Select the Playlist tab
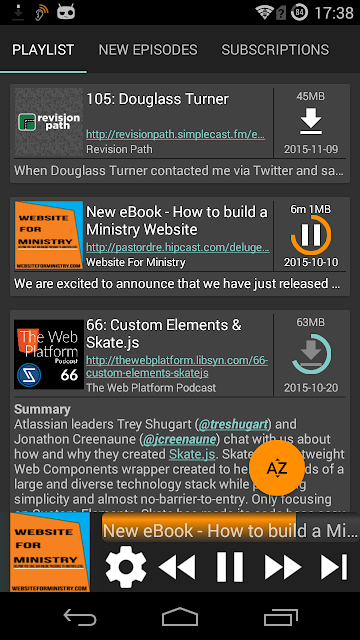 [43, 50]
